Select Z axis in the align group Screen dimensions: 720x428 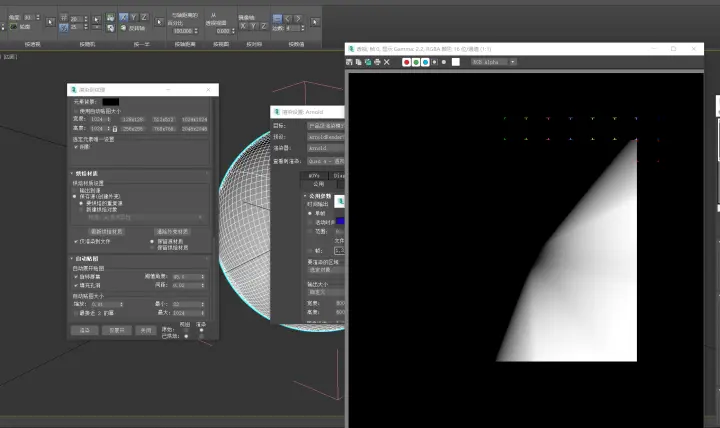(x=144, y=17)
